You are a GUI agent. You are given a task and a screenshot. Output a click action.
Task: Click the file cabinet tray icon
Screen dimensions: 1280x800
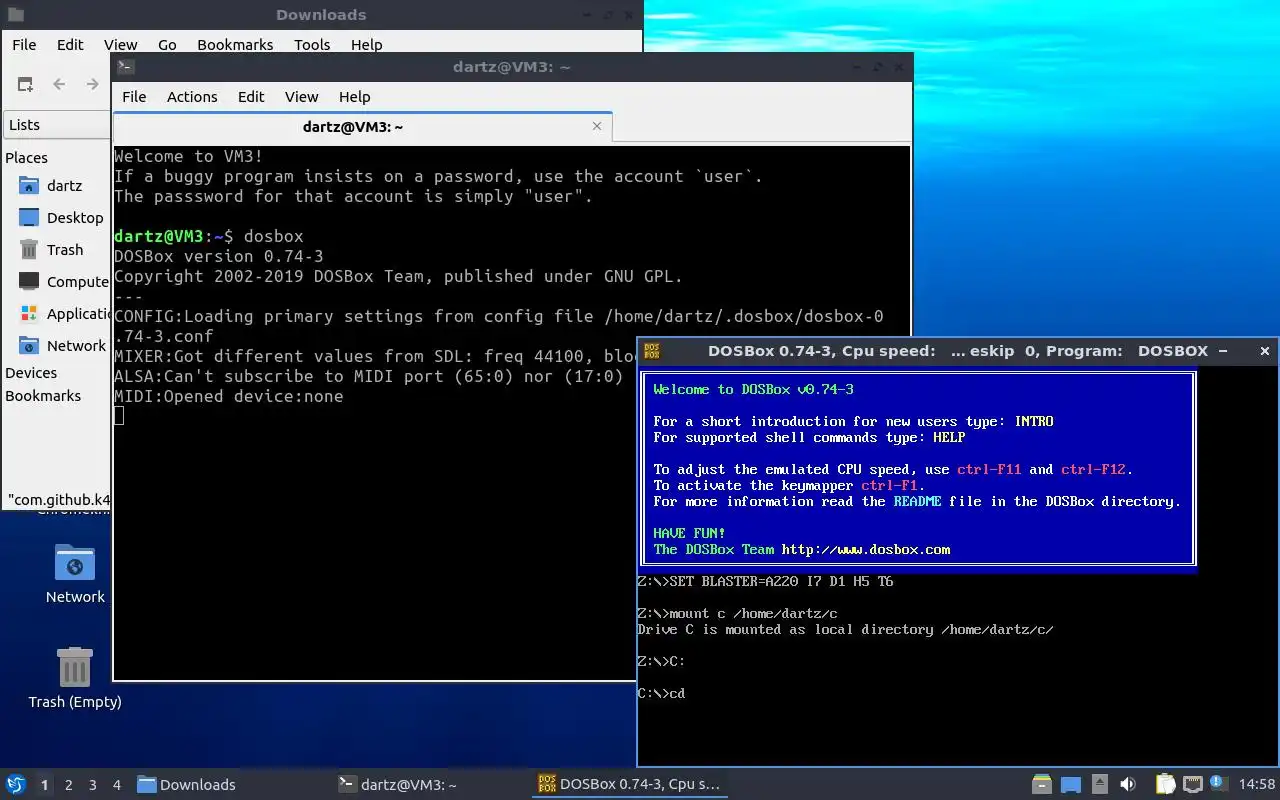[1042, 784]
